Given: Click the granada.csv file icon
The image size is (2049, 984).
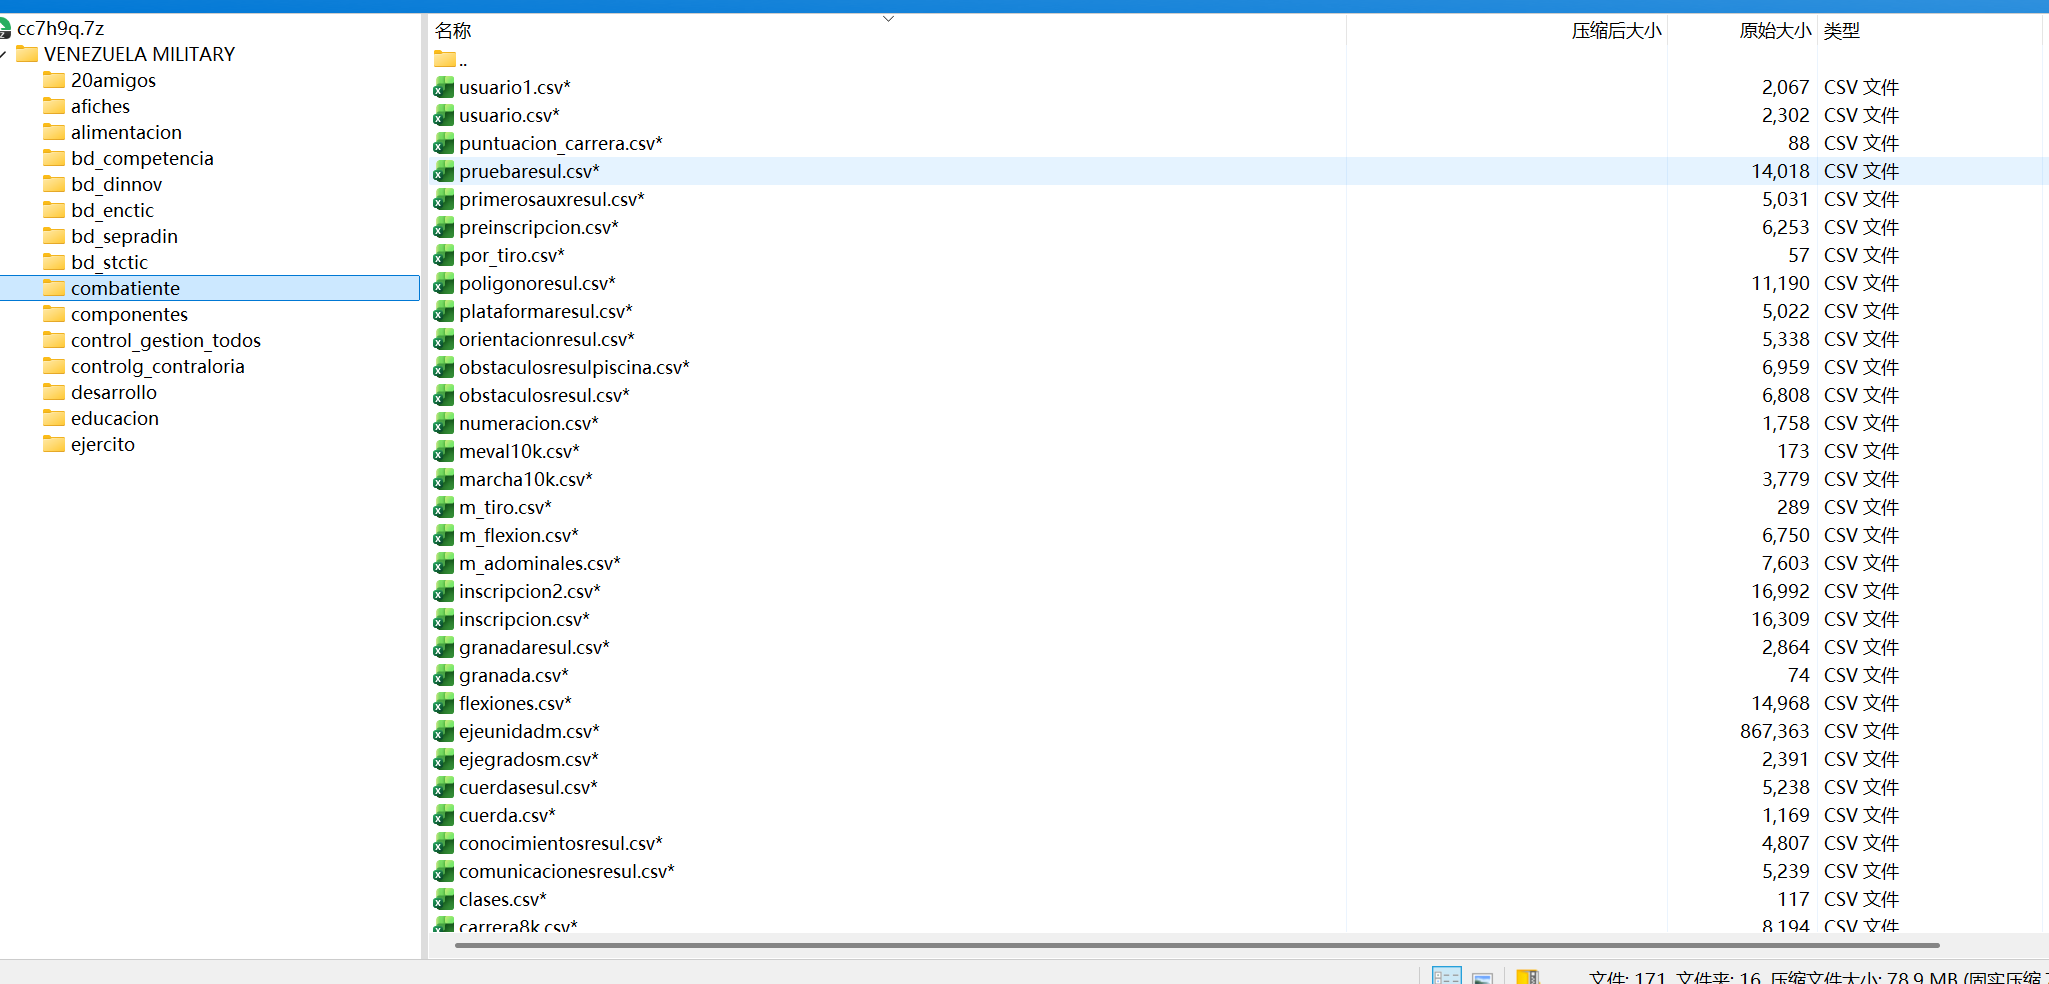Looking at the screenshot, I should click(444, 676).
